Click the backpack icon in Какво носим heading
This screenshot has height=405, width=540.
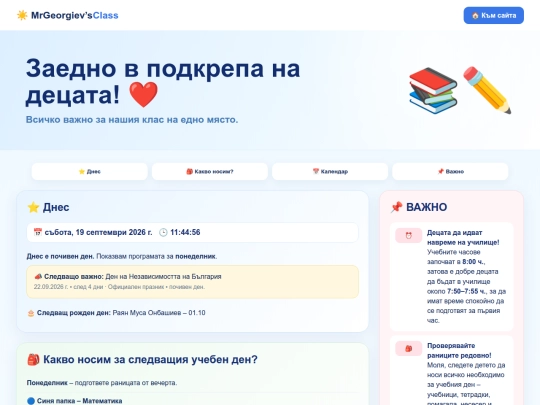click(x=33, y=360)
